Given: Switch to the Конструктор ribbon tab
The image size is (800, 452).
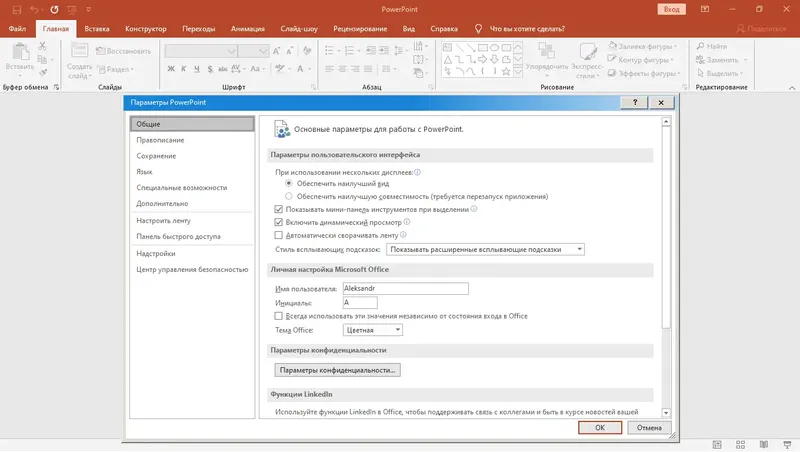Looking at the screenshot, I should tap(146, 29).
